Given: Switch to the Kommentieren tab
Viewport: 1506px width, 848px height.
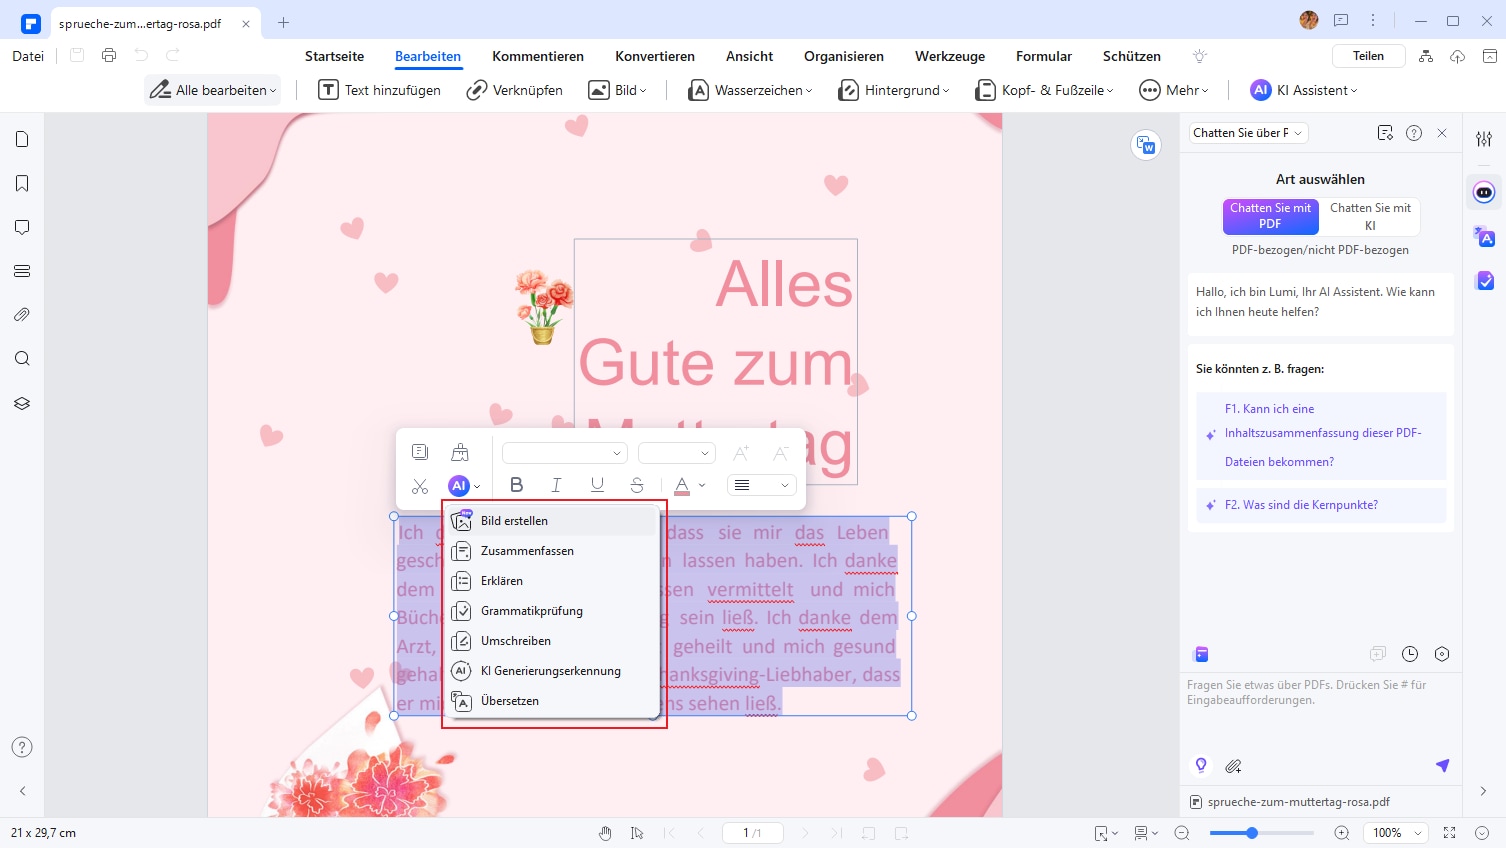Looking at the screenshot, I should [x=538, y=56].
